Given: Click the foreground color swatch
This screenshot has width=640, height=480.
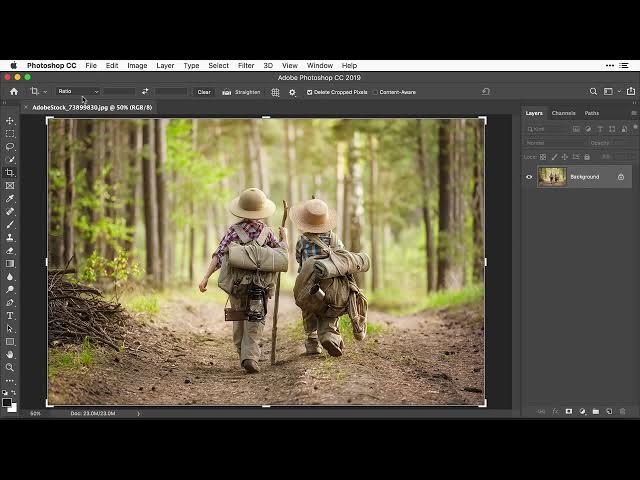Looking at the screenshot, I should [9, 403].
